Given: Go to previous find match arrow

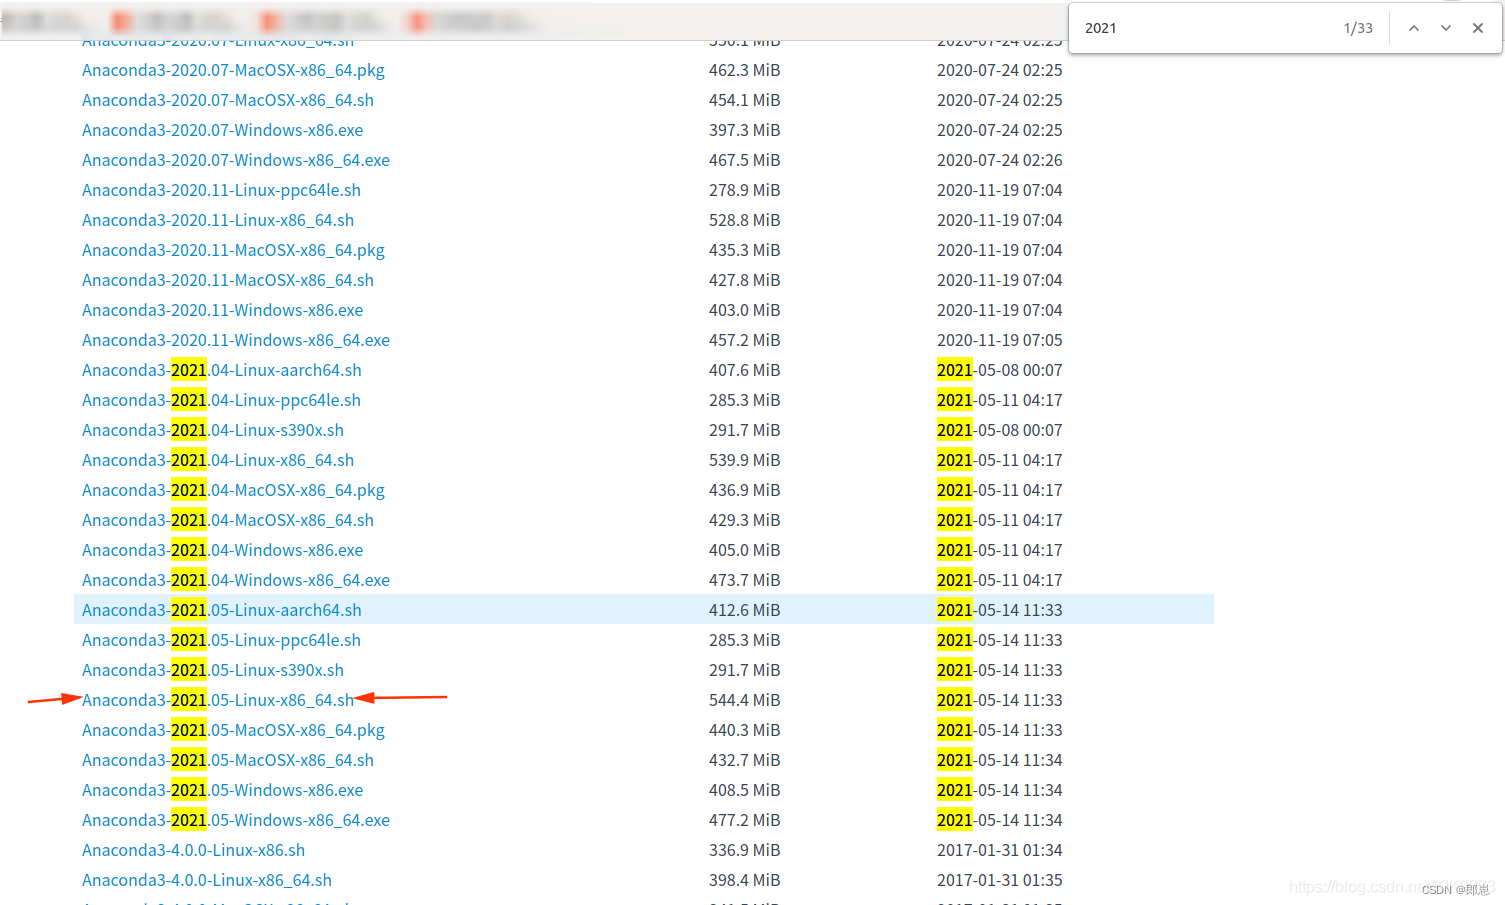Looking at the screenshot, I should (x=1414, y=28).
